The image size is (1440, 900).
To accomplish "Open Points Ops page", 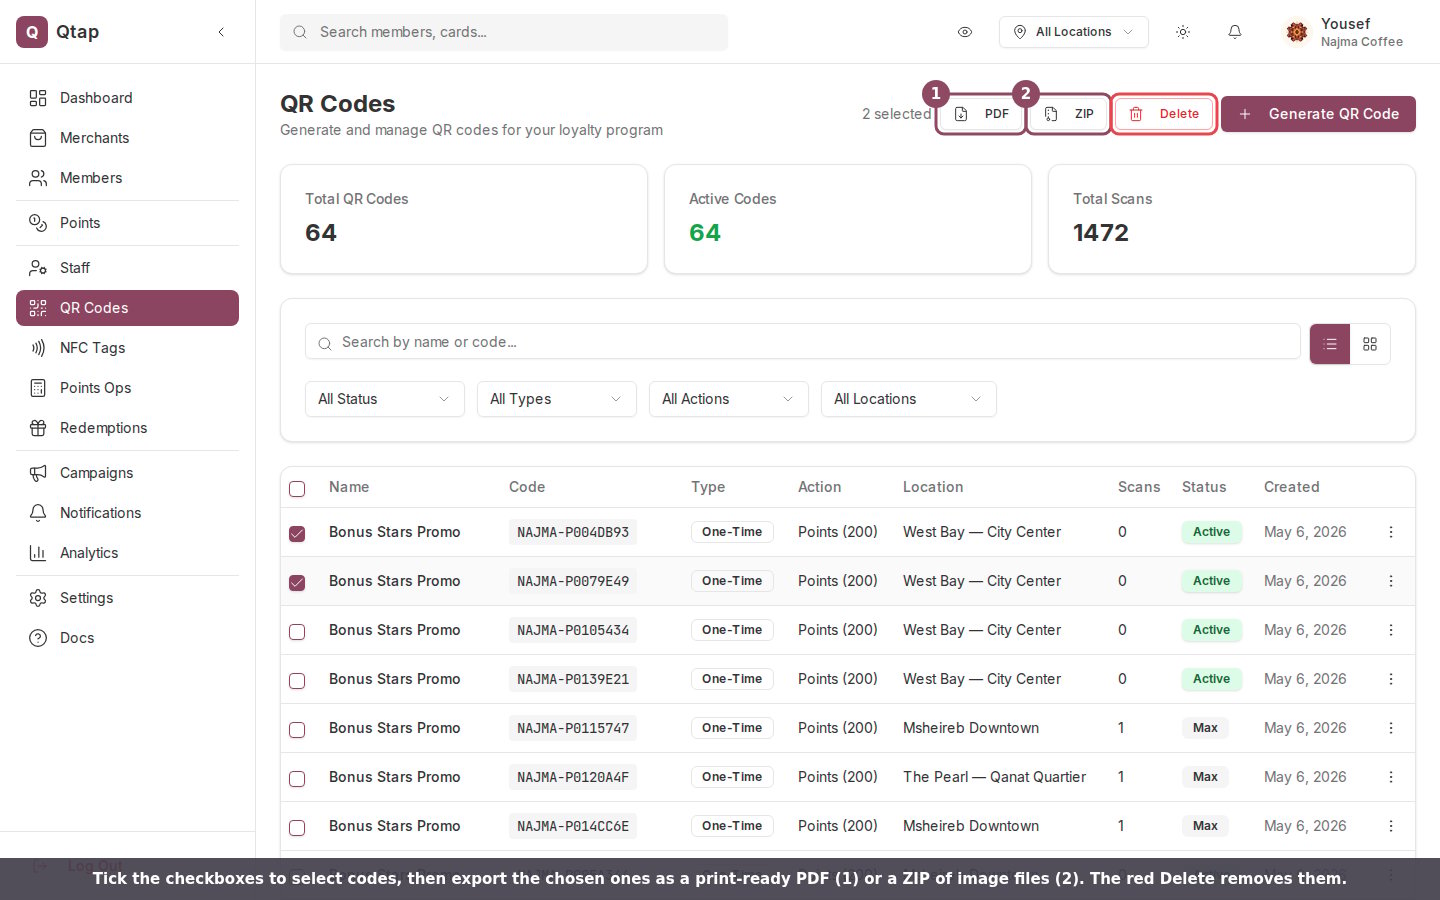I will [127, 388].
